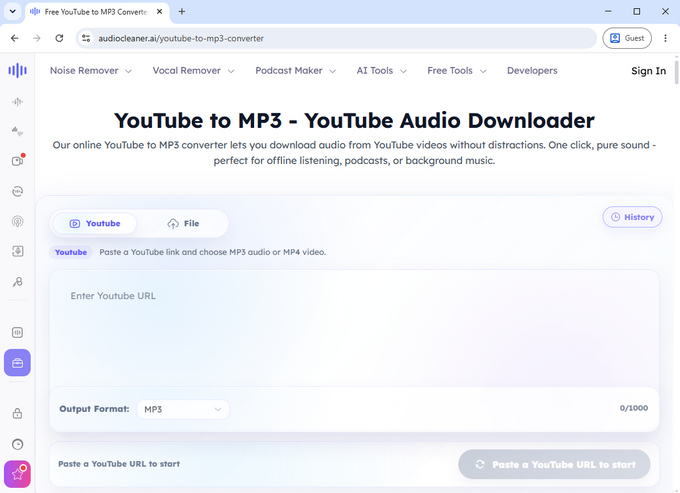
Task: Open the History panel
Action: (x=632, y=217)
